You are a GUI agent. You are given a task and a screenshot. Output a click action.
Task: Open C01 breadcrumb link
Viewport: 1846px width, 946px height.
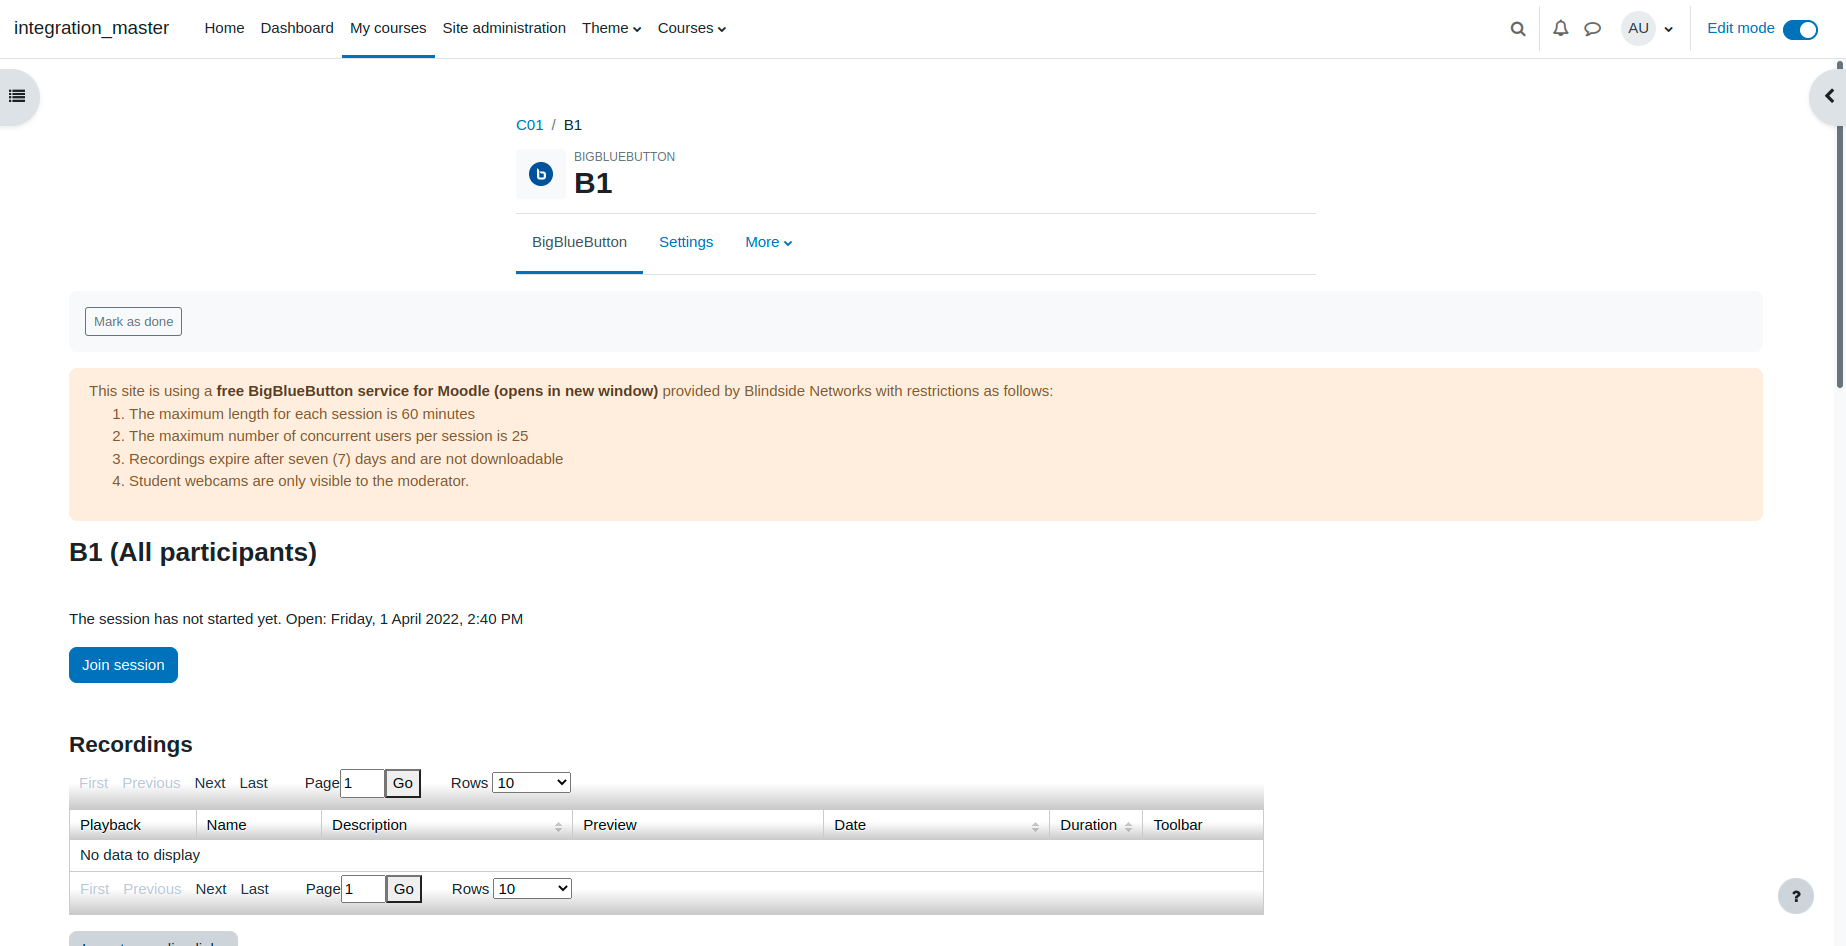(x=530, y=125)
